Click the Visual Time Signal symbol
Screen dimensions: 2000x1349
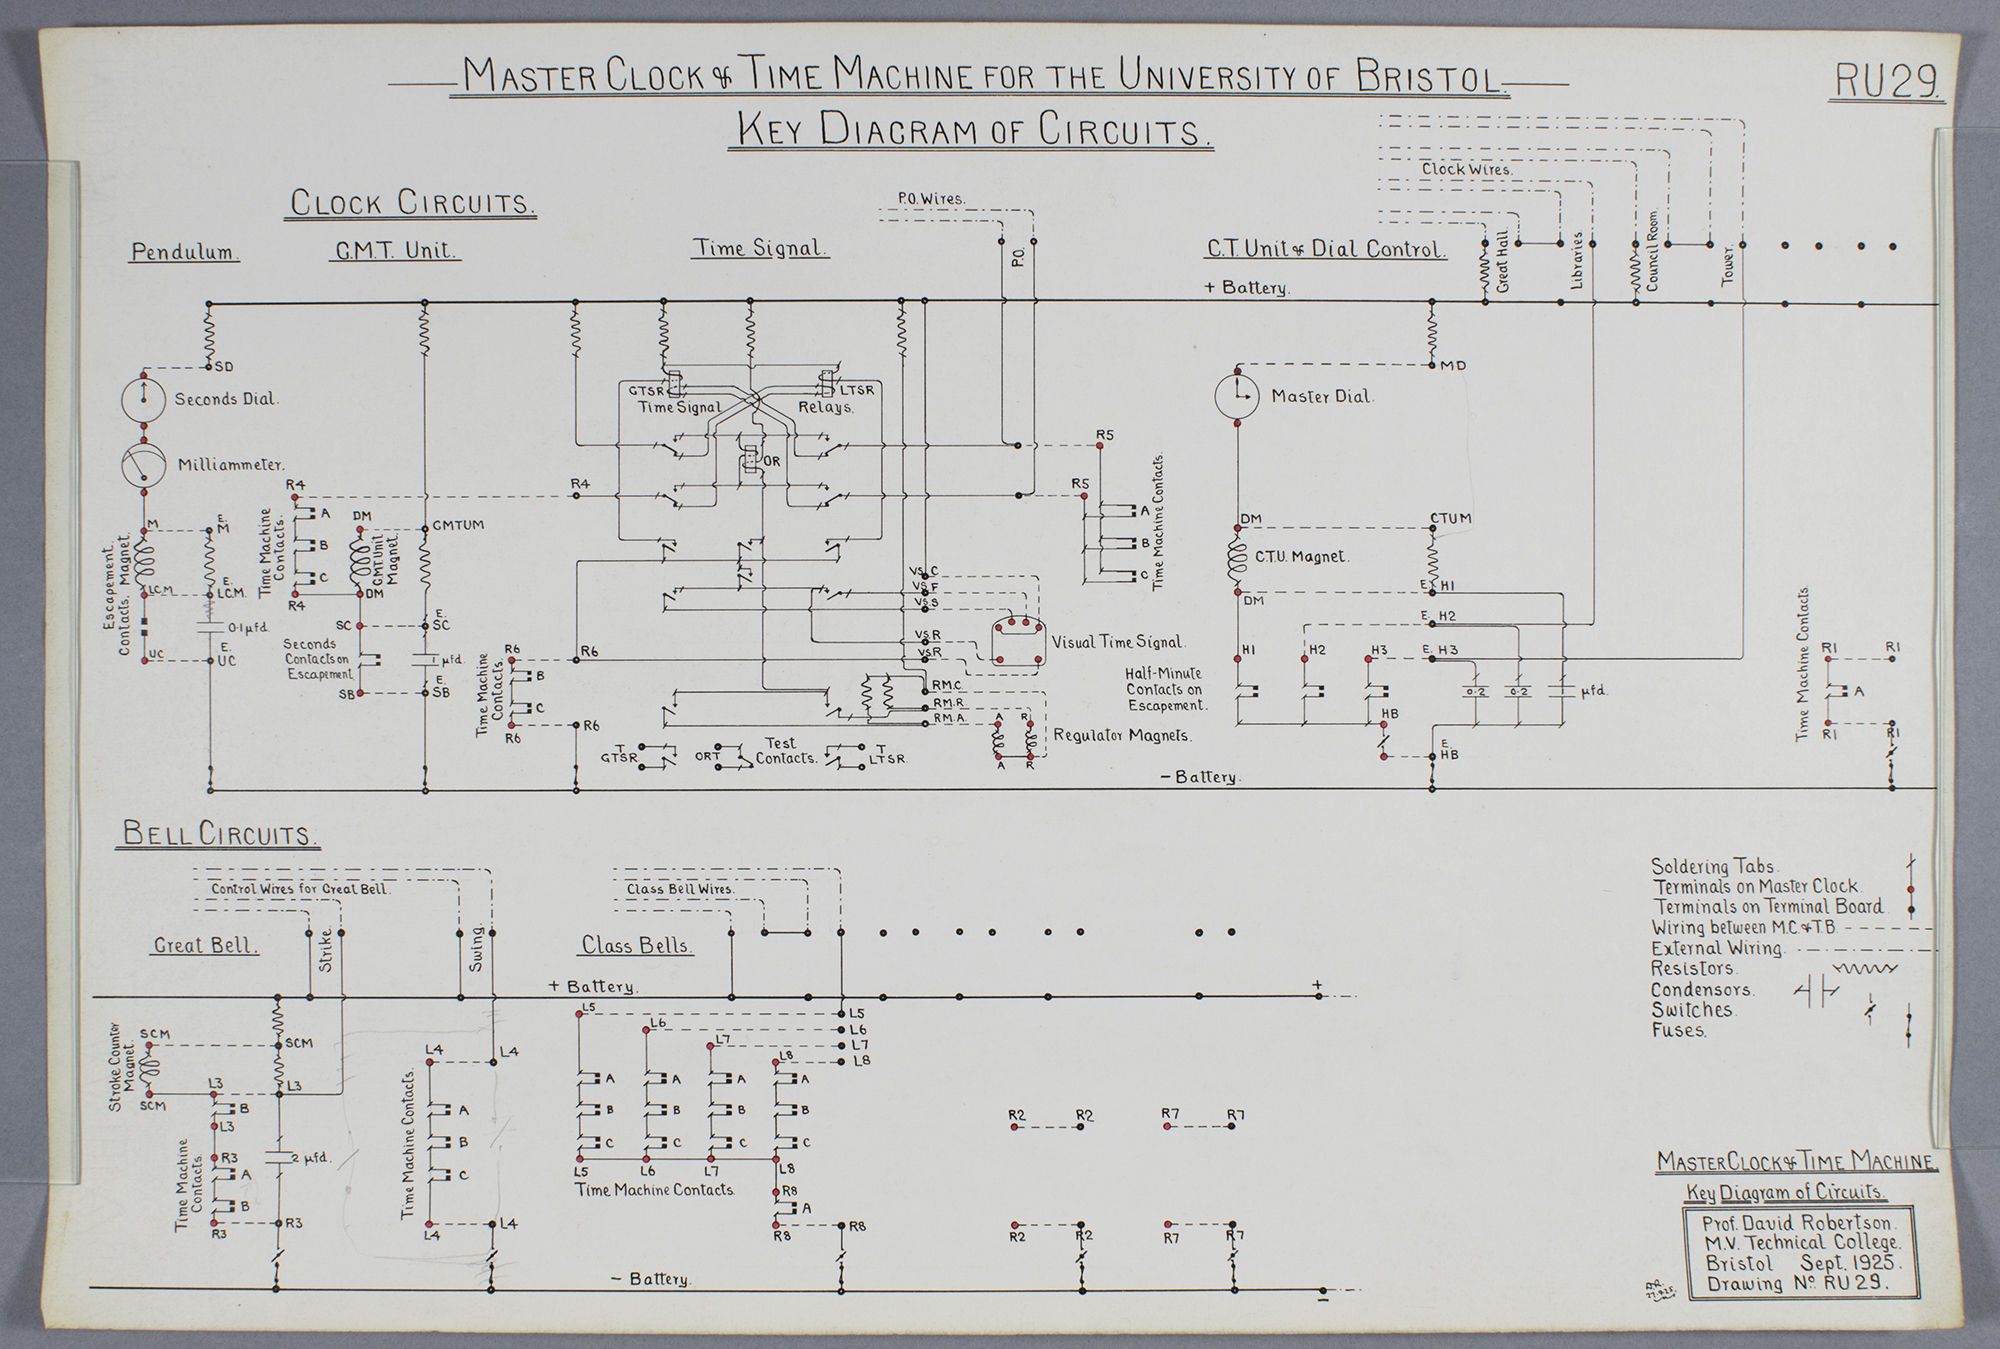(1018, 641)
